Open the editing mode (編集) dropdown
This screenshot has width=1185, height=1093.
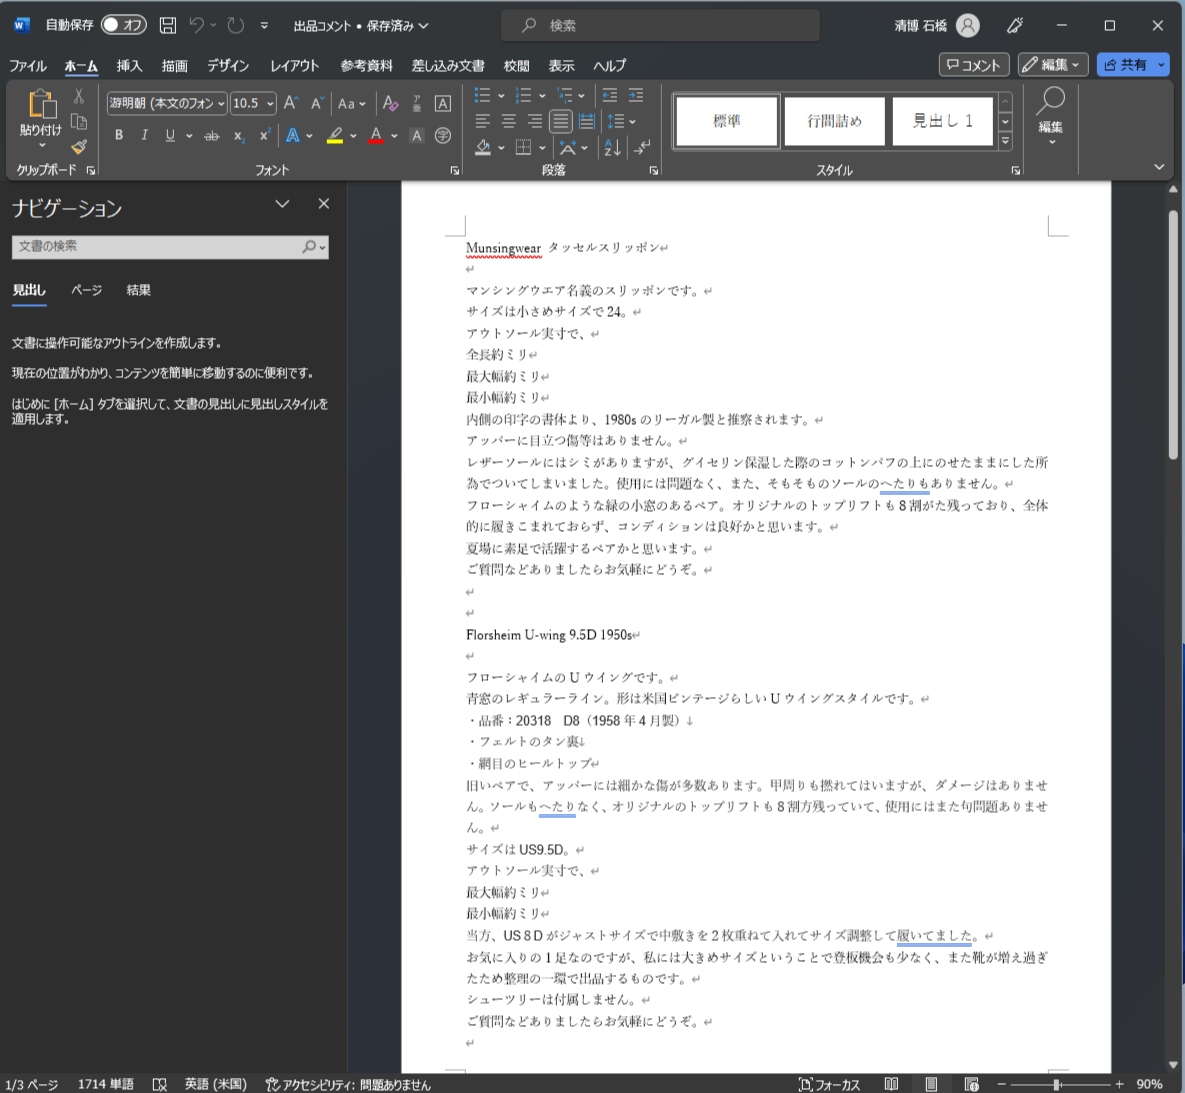point(1054,65)
